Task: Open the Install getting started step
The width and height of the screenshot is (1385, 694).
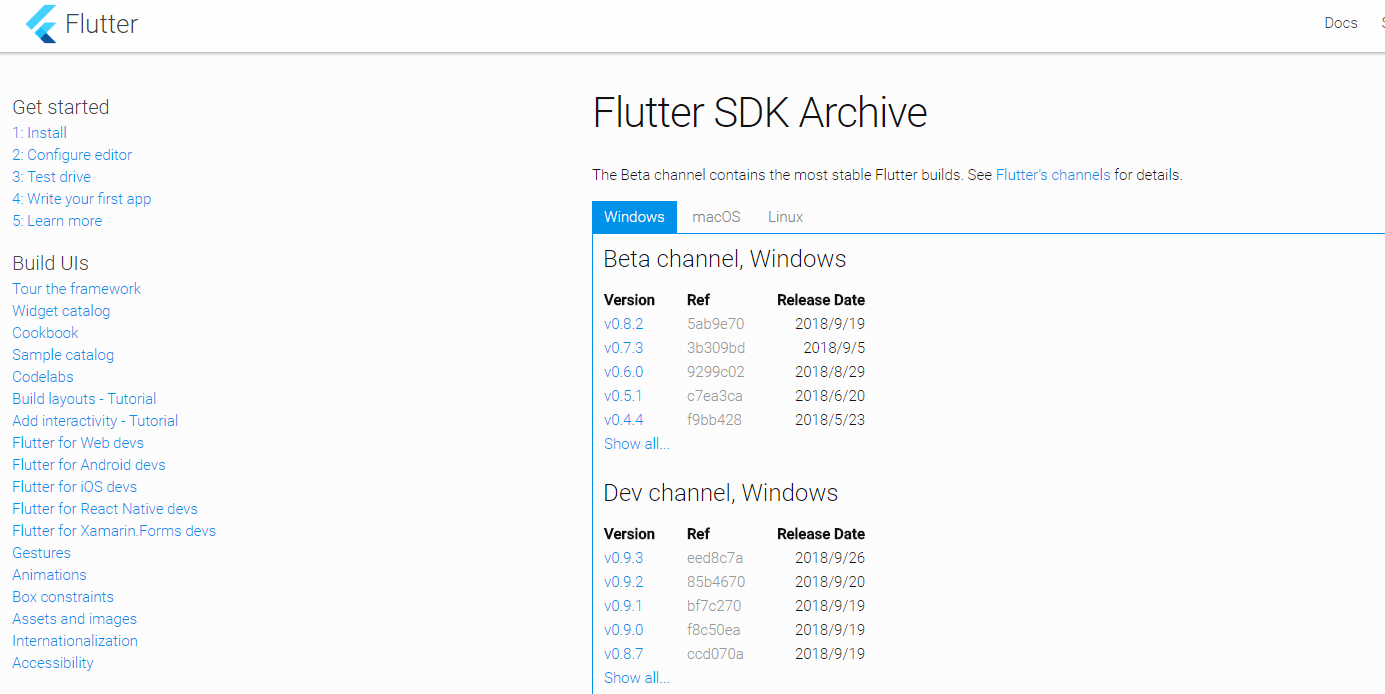Action: pyautogui.click(x=39, y=132)
